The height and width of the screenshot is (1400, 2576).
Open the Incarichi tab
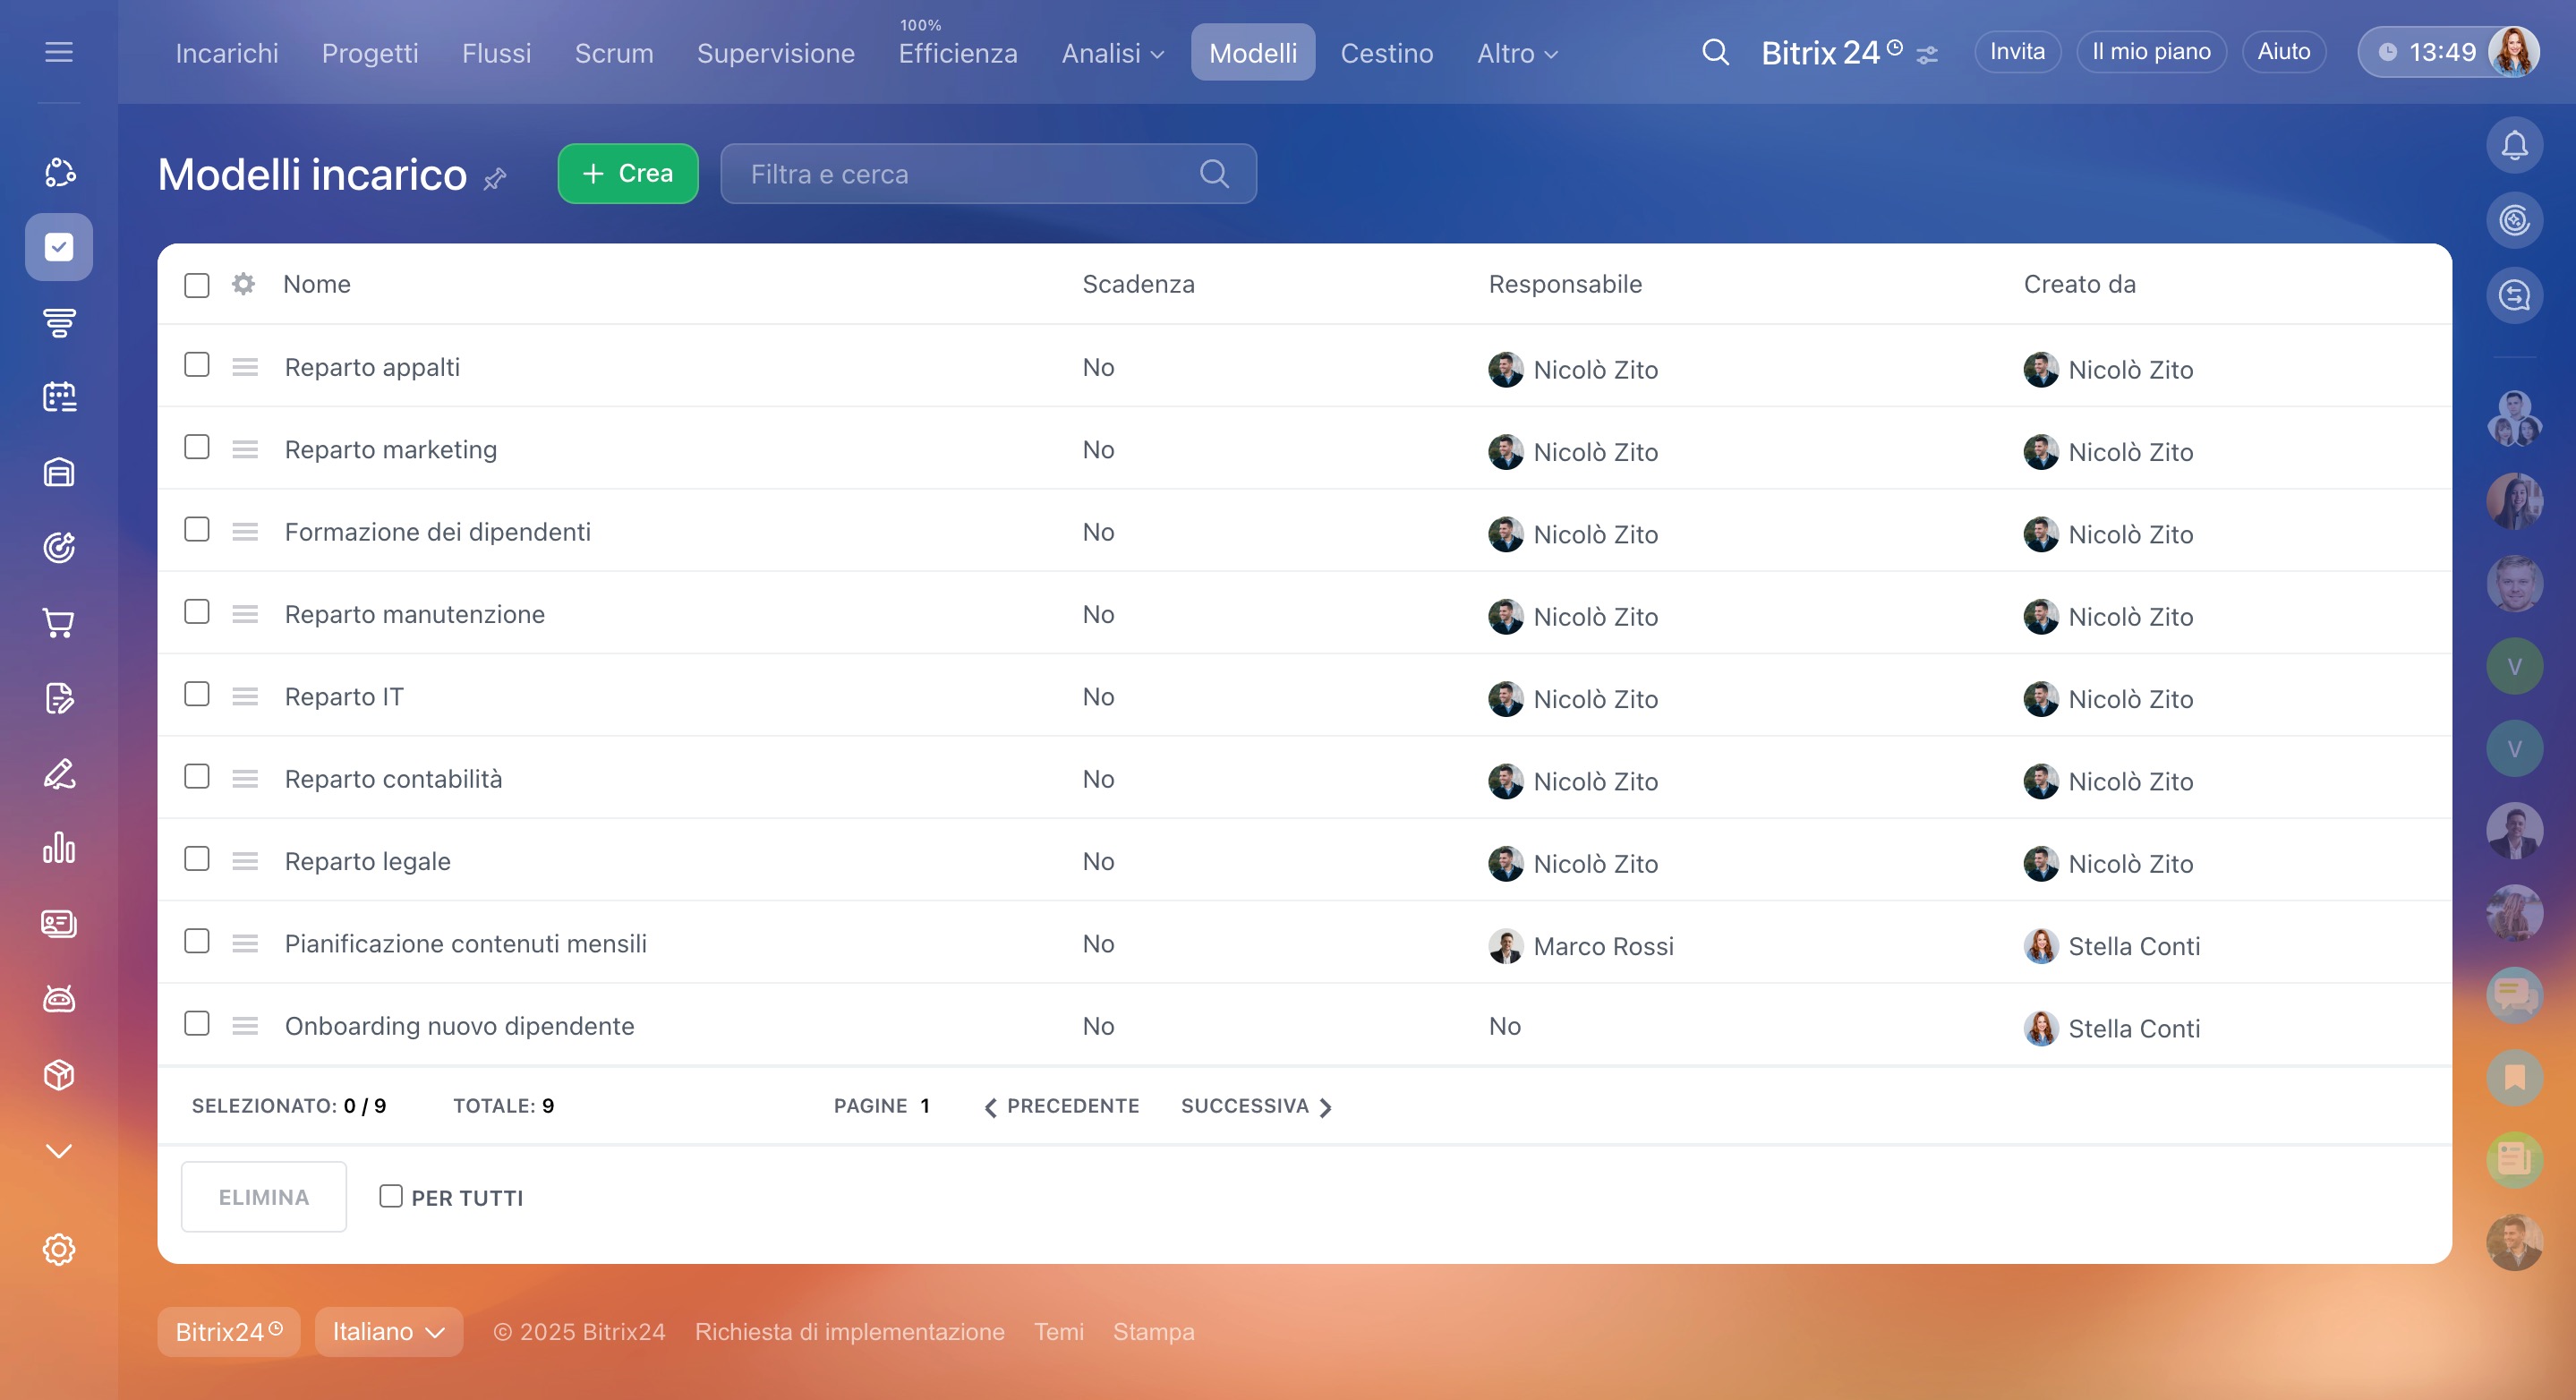[227, 53]
